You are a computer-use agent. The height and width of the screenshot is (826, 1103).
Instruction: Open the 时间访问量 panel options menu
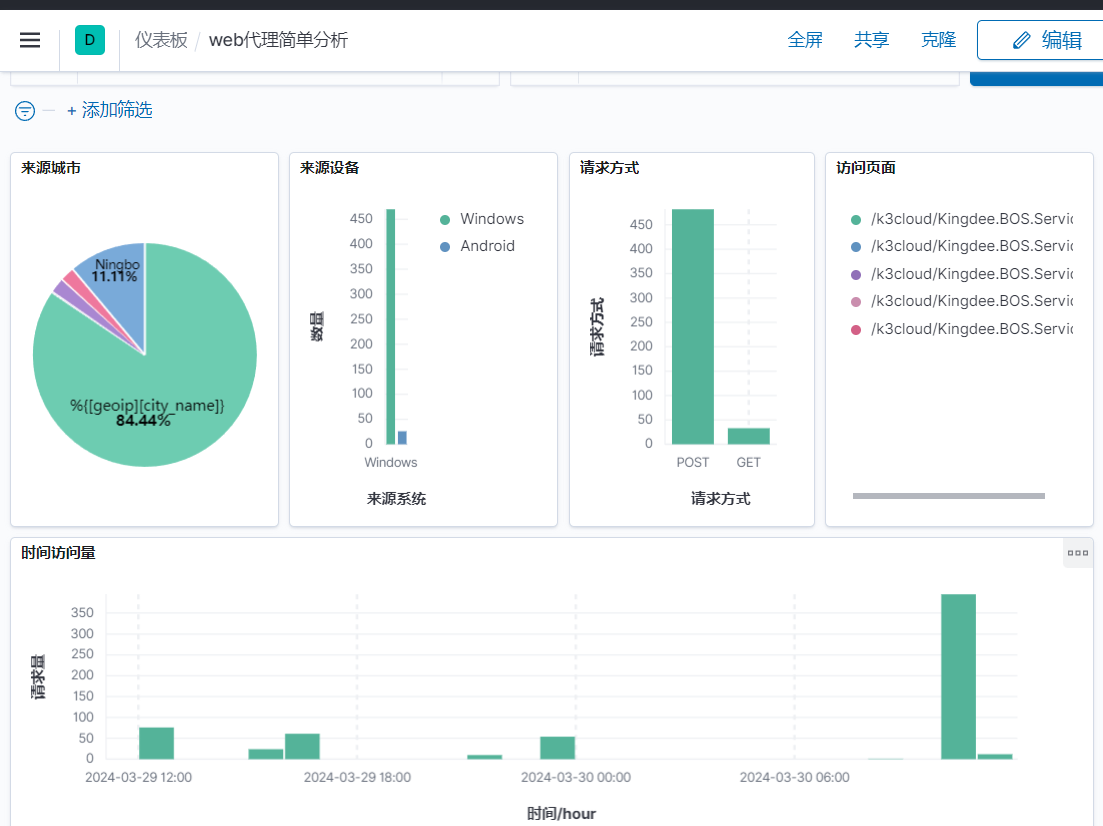[x=1077, y=552]
